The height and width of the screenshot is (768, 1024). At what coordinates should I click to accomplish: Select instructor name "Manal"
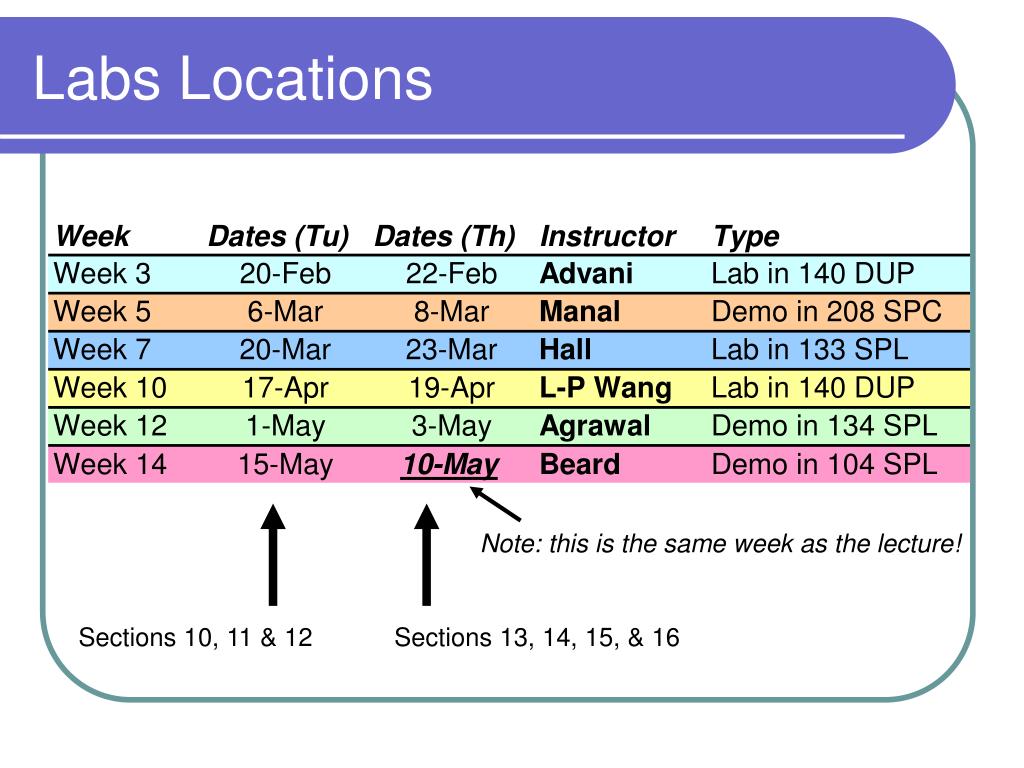(x=579, y=312)
